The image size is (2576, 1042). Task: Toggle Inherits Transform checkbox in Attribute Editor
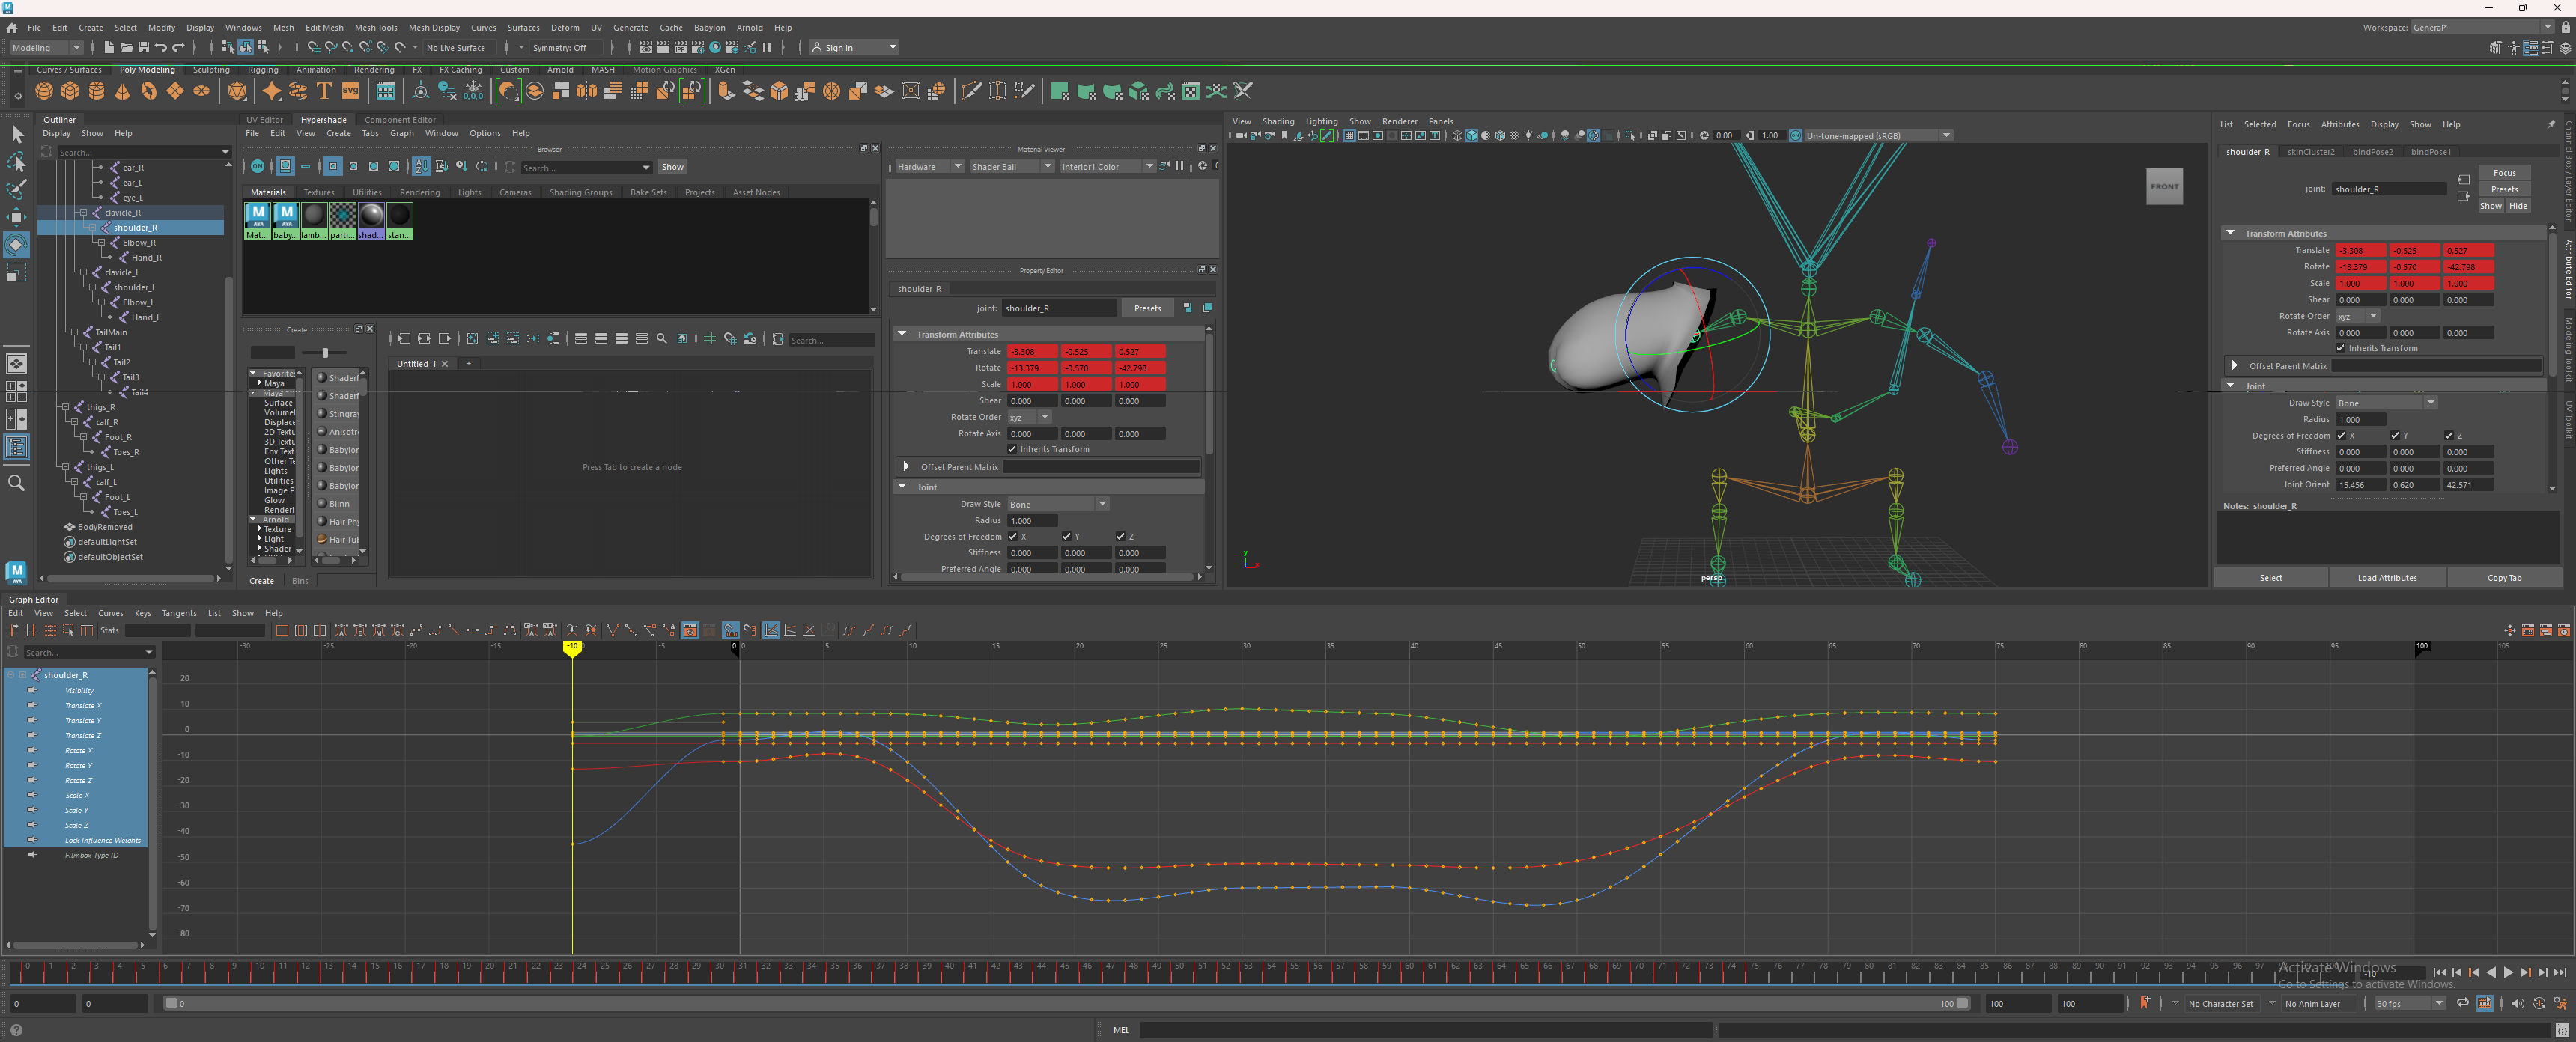[2341, 348]
